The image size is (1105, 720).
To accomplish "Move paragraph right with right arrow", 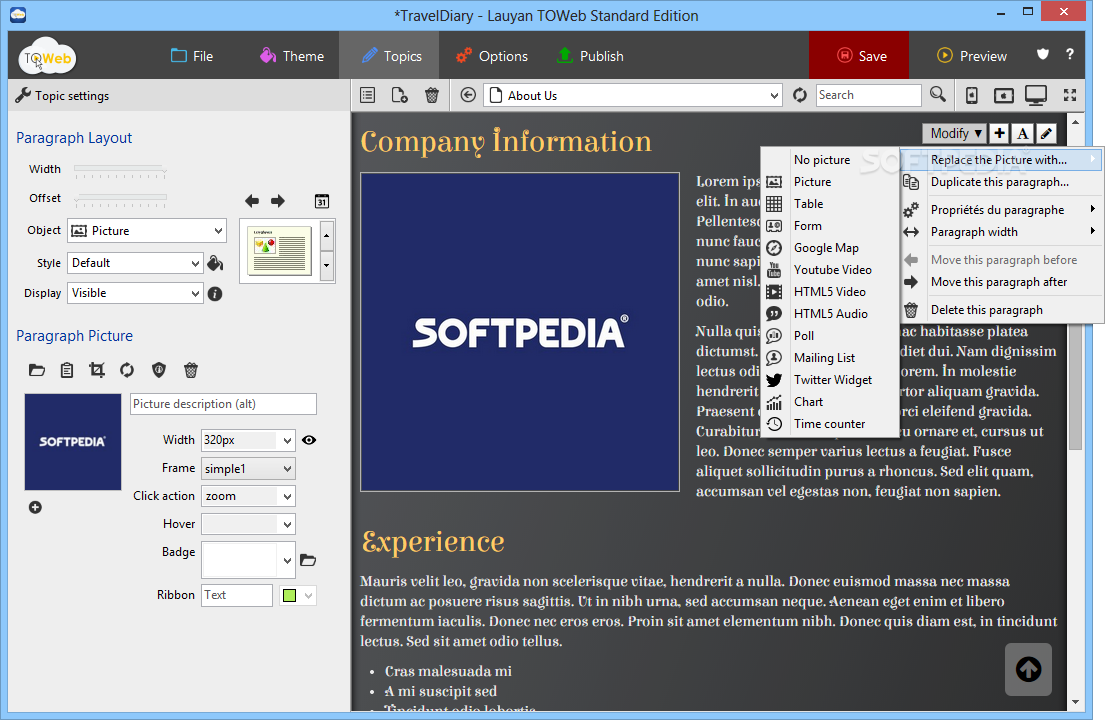I will pyautogui.click(x=278, y=201).
